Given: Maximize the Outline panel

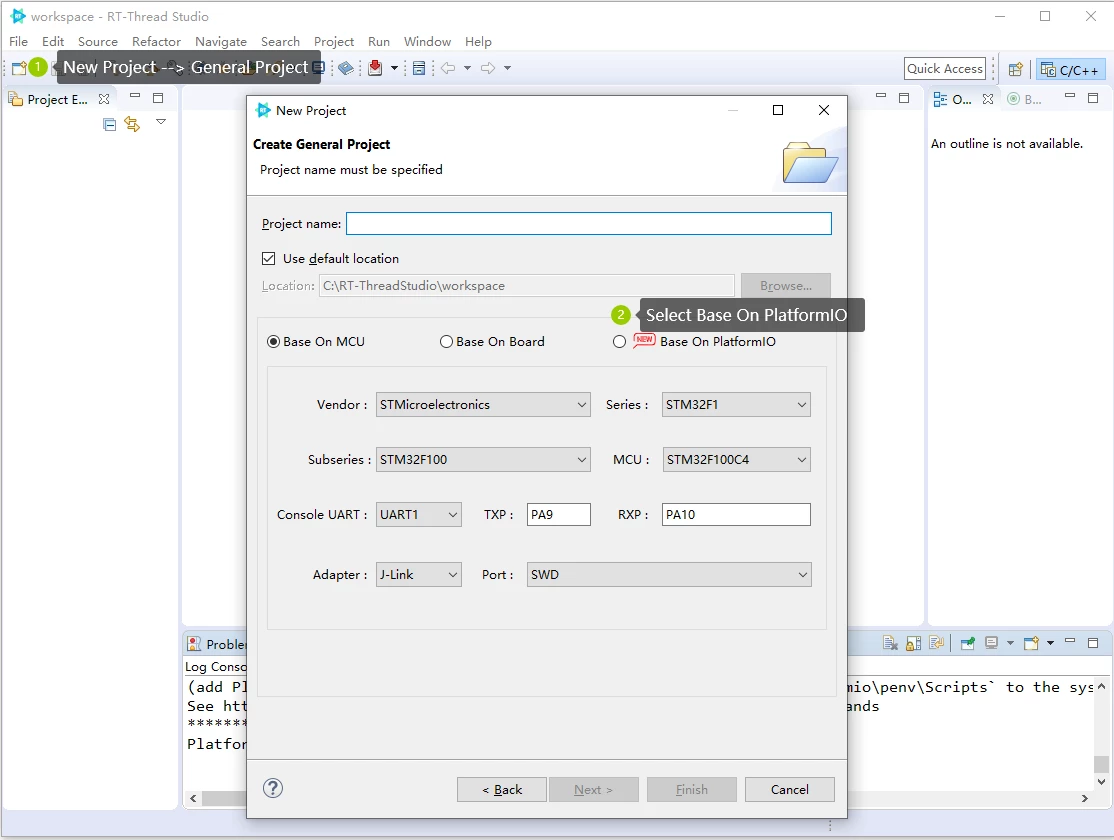Looking at the screenshot, I should (x=1093, y=98).
